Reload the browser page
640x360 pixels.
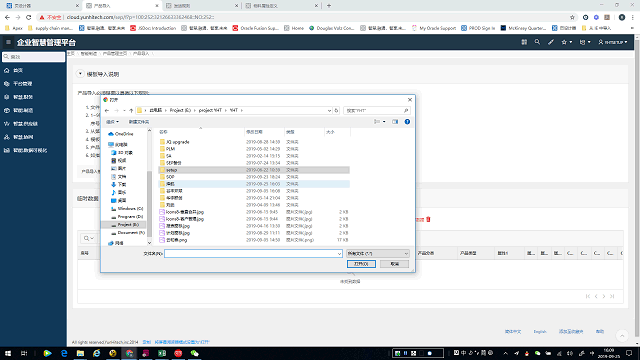coord(29,17)
